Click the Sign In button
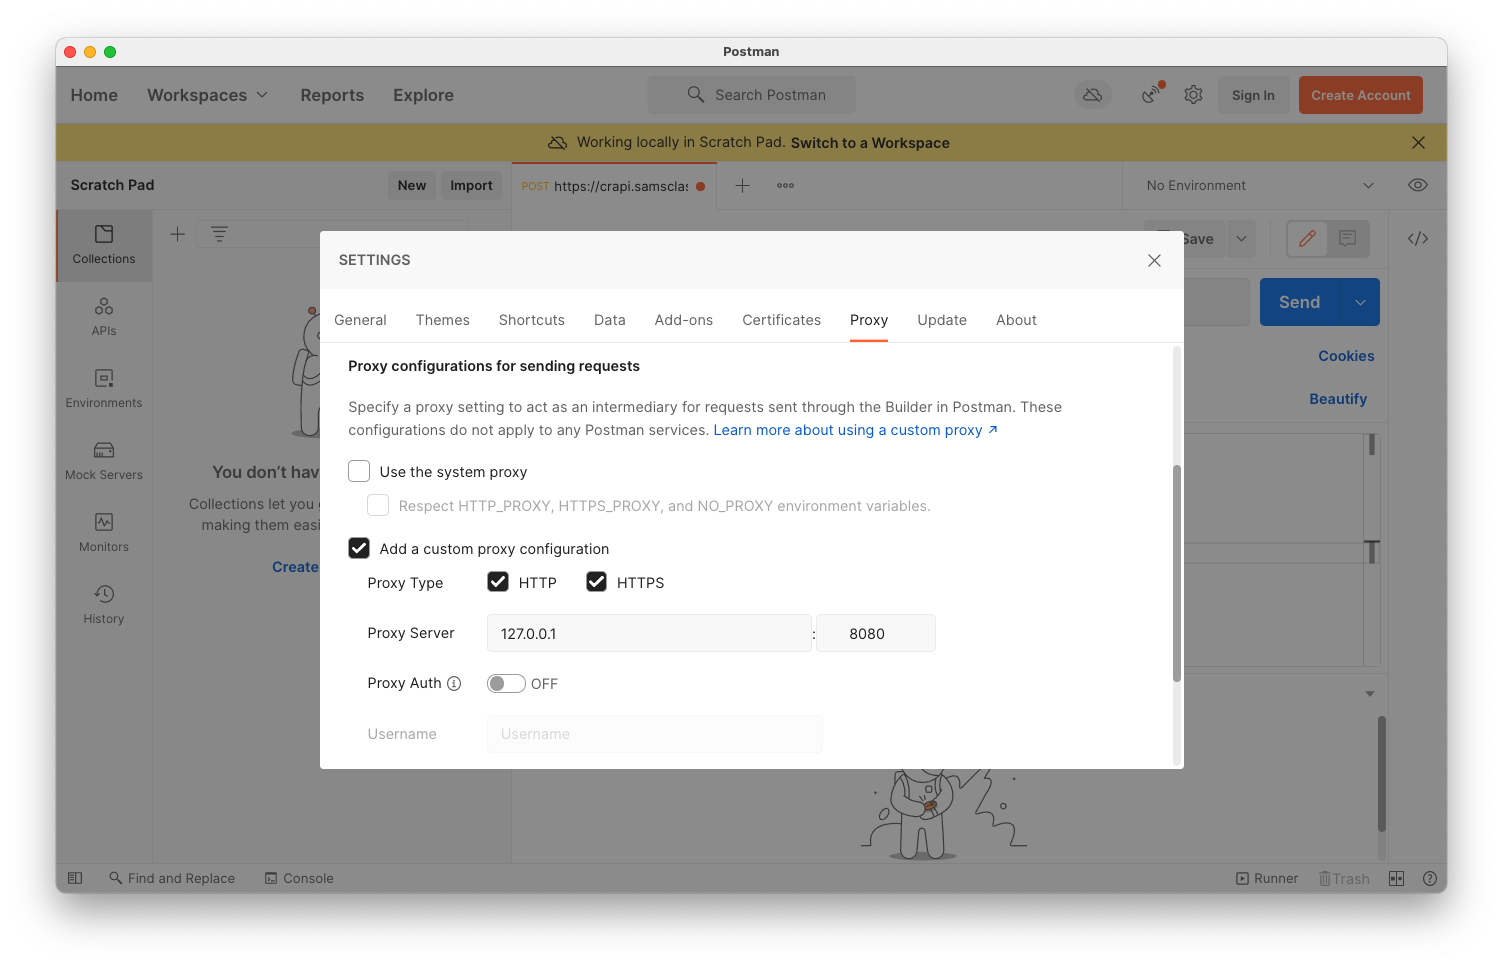 pyautogui.click(x=1253, y=95)
